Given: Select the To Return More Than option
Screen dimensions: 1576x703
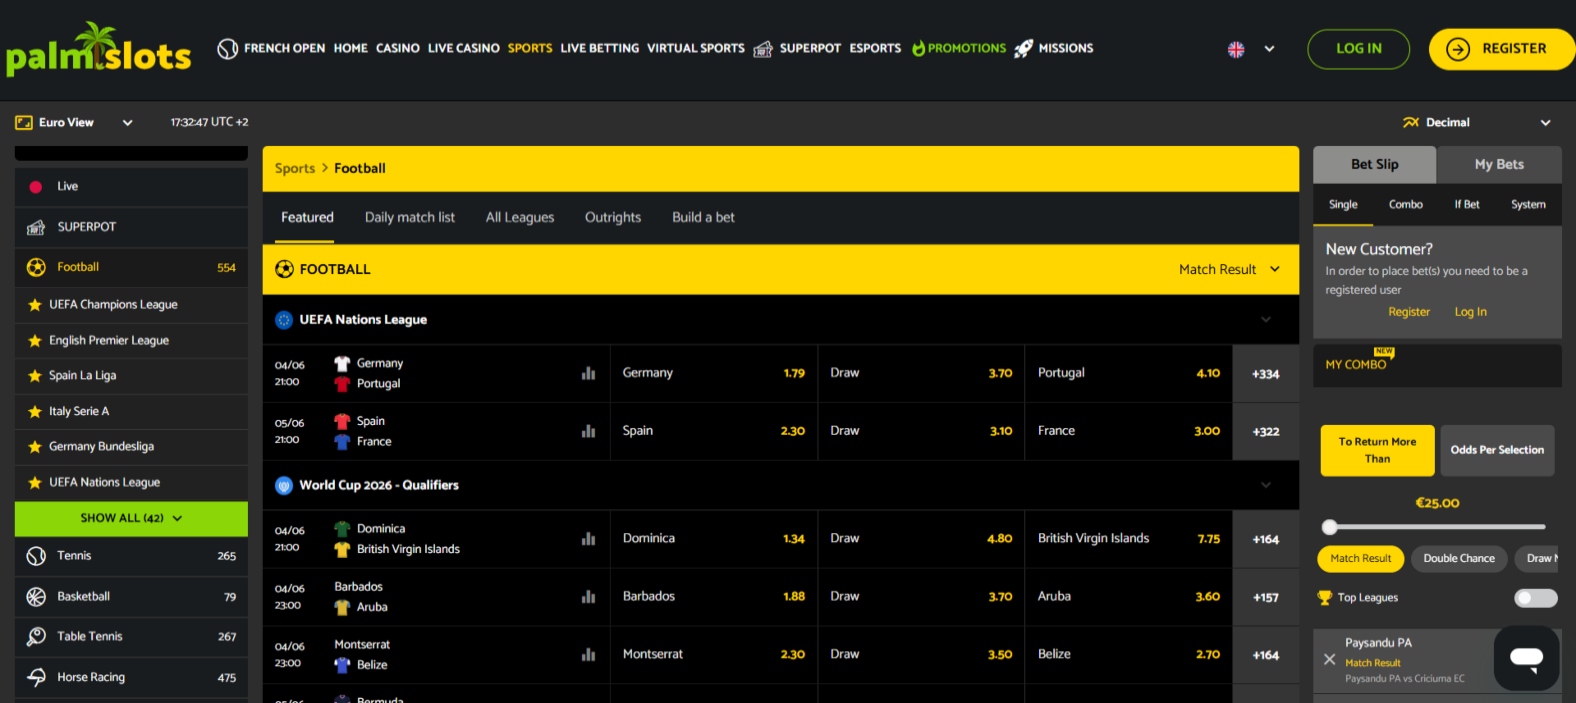Looking at the screenshot, I should (x=1377, y=450).
